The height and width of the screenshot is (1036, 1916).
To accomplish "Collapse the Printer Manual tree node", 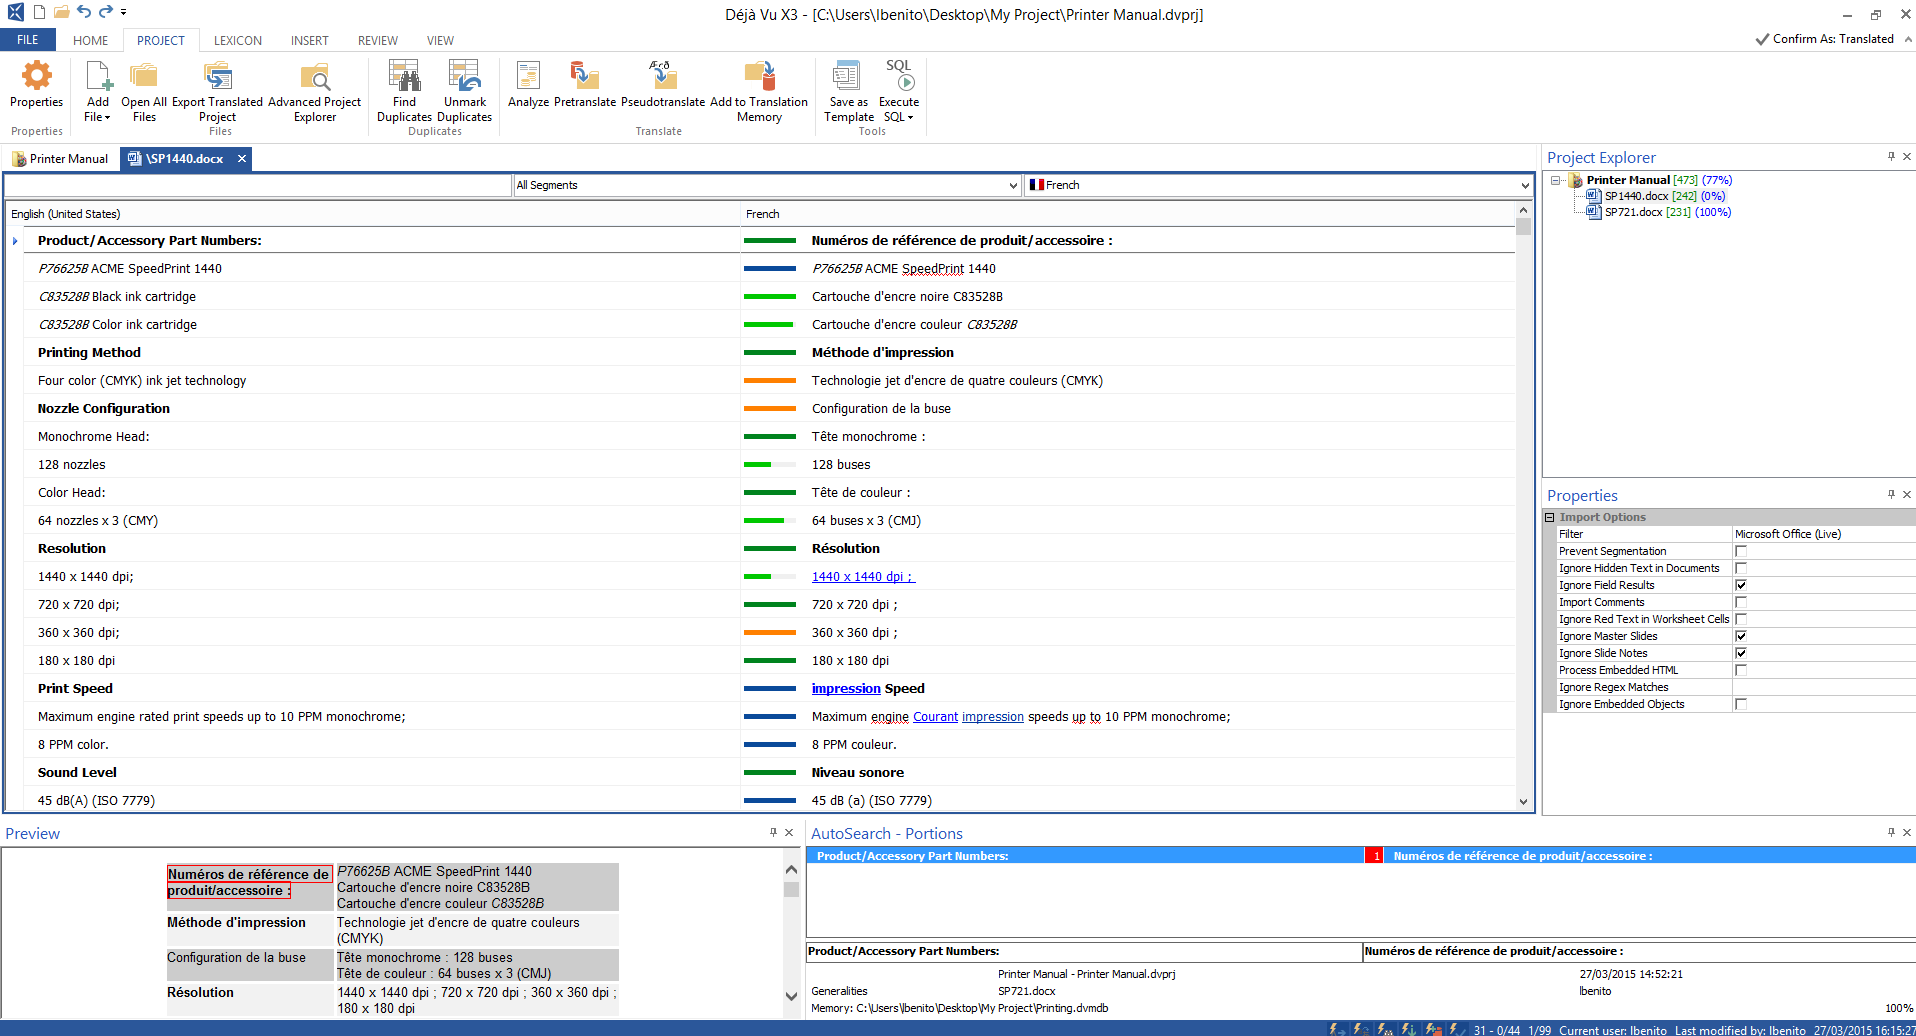I will click(1556, 181).
